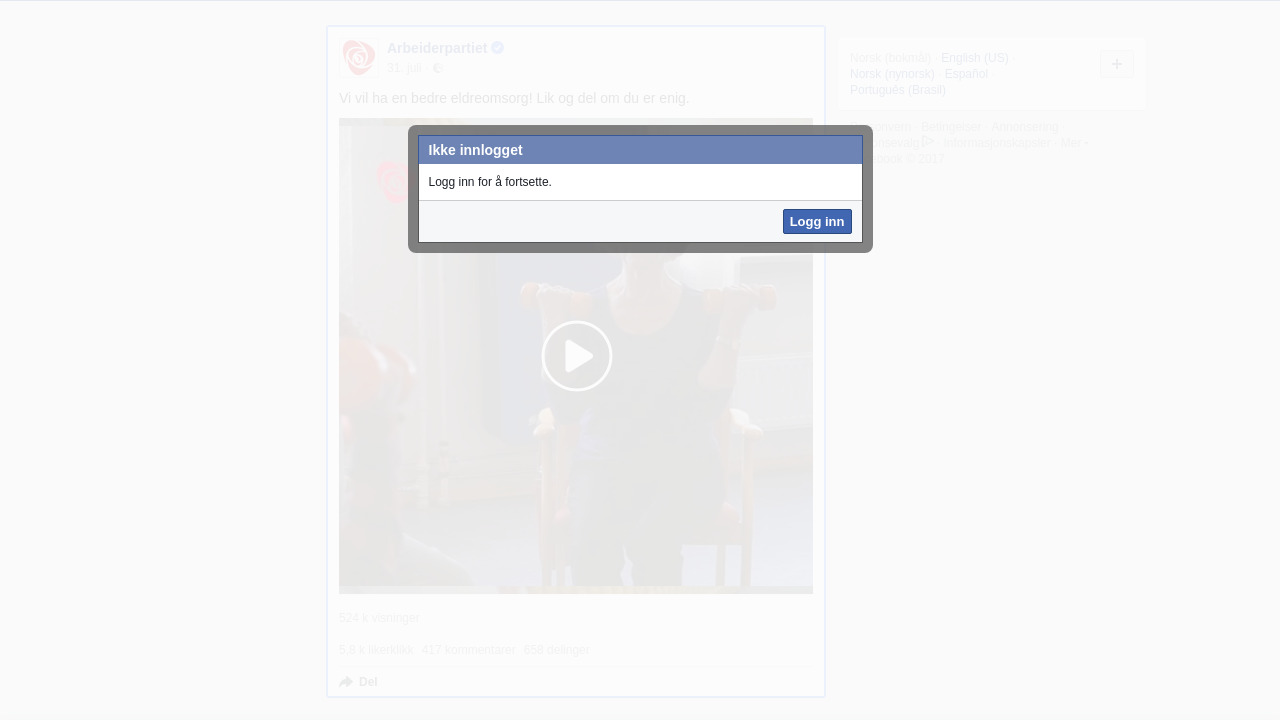Switch language to English (US)

pos(975,58)
